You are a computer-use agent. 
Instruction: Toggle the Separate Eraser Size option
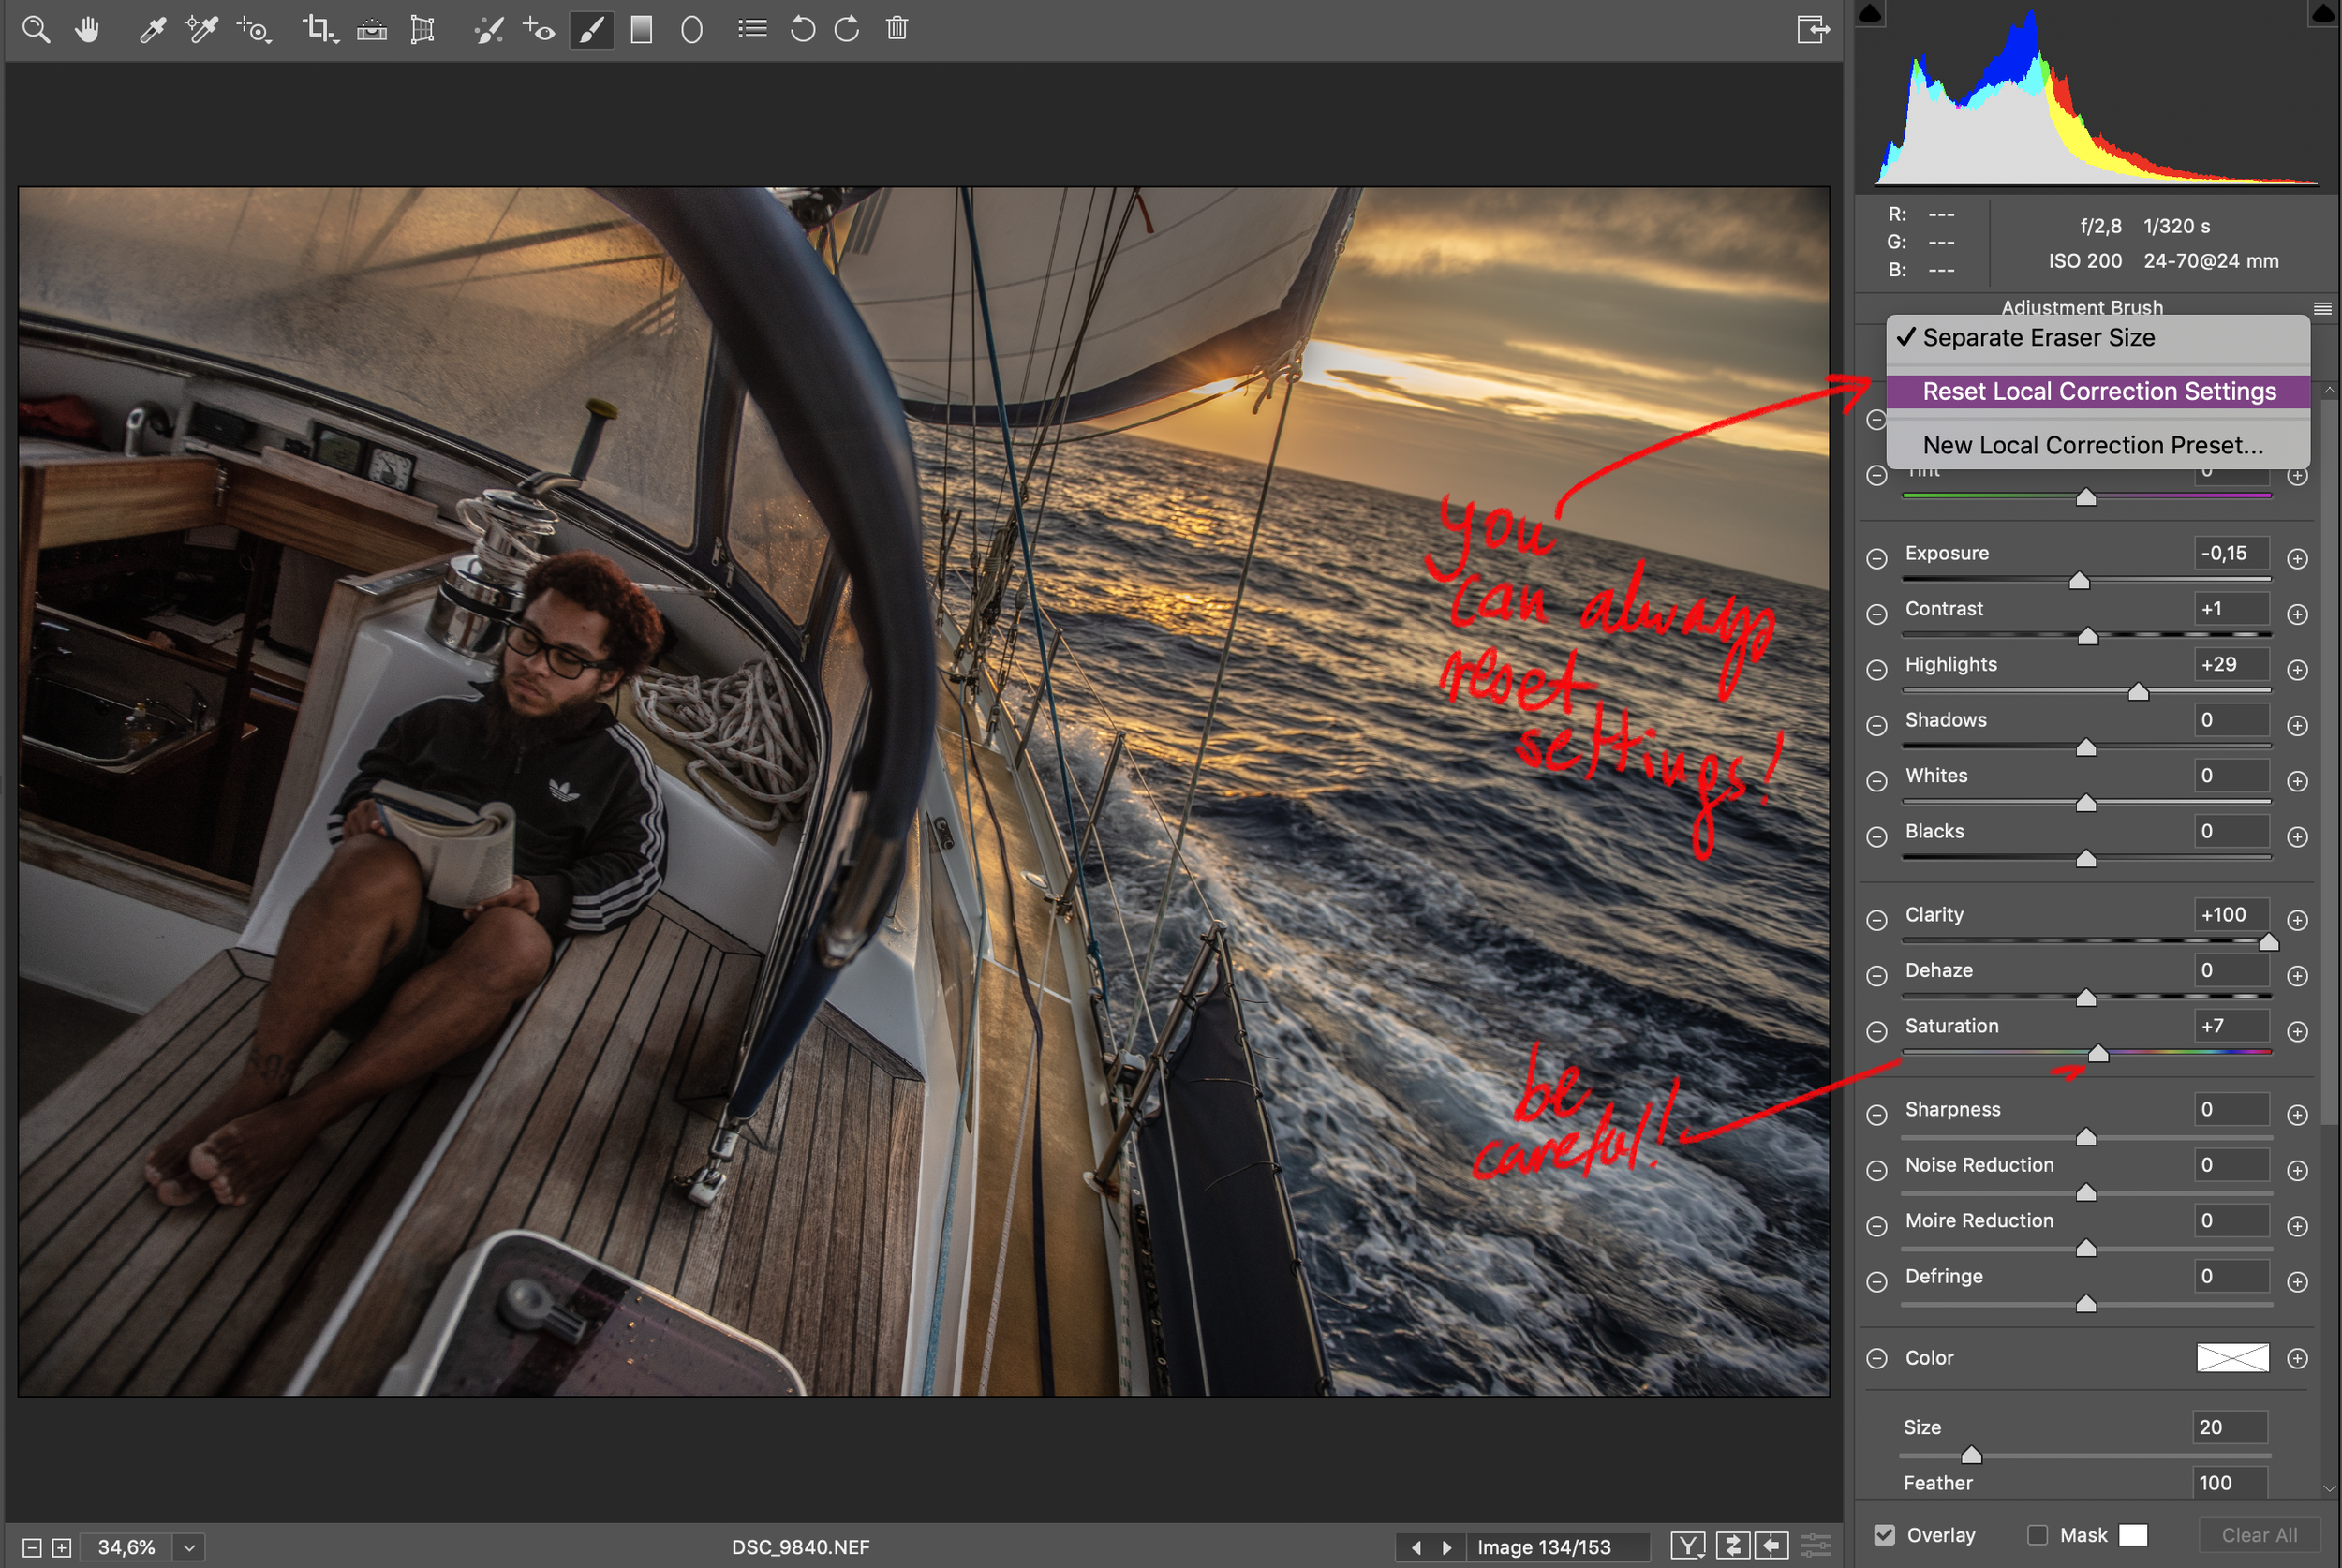pyautogui.click(x=2038, y=338)
